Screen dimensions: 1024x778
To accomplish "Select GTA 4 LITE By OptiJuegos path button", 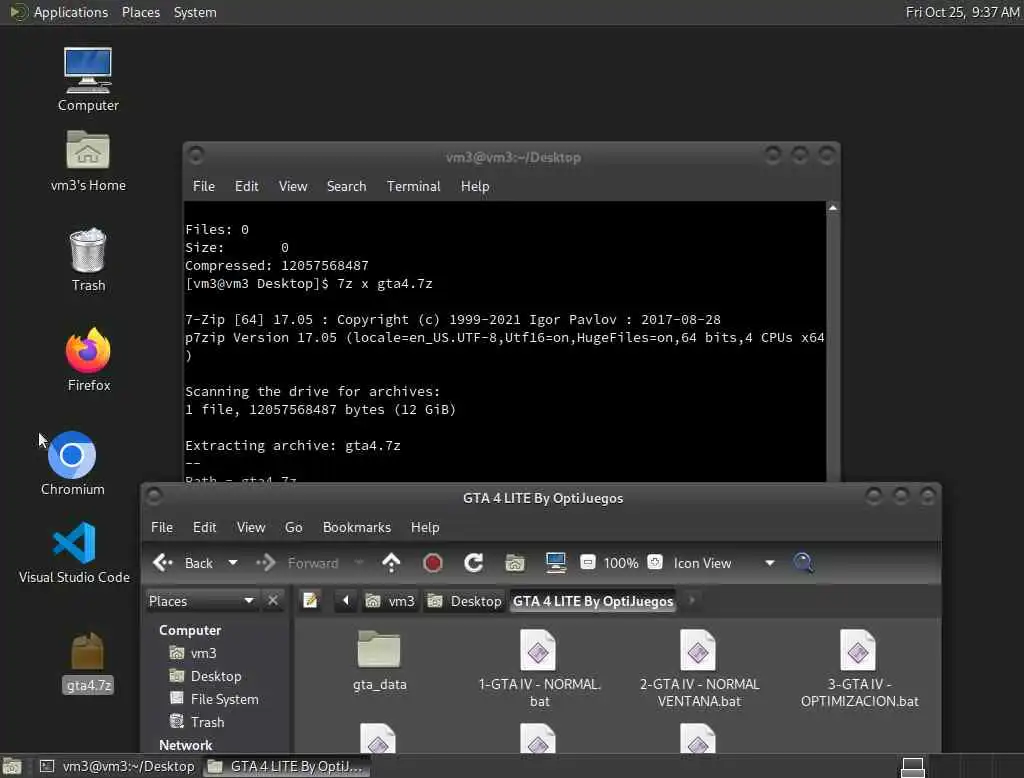I will coord(593,601).
